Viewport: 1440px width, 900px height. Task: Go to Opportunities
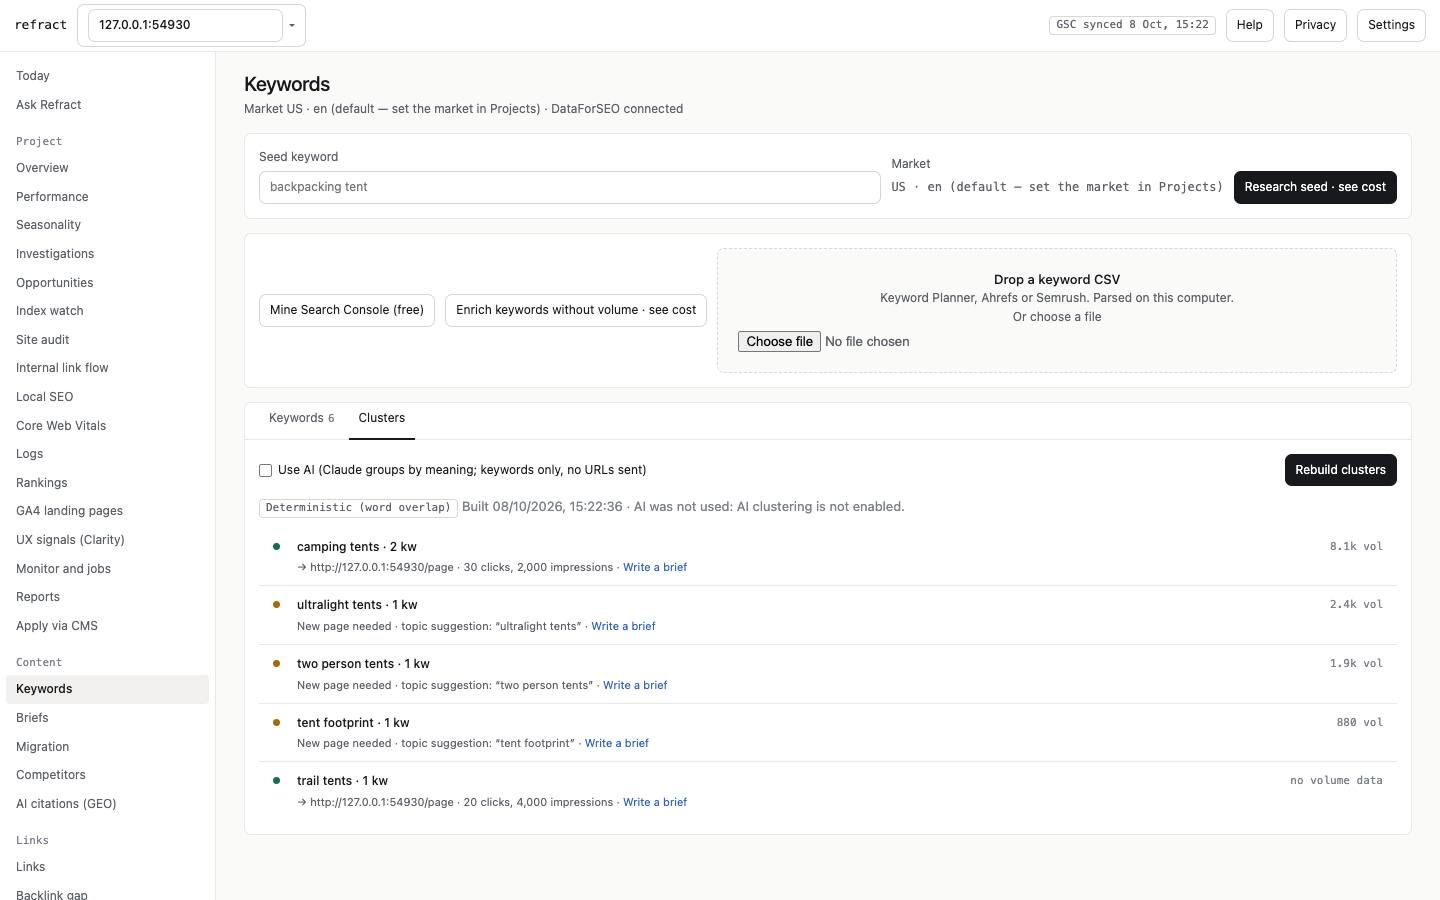107,283
